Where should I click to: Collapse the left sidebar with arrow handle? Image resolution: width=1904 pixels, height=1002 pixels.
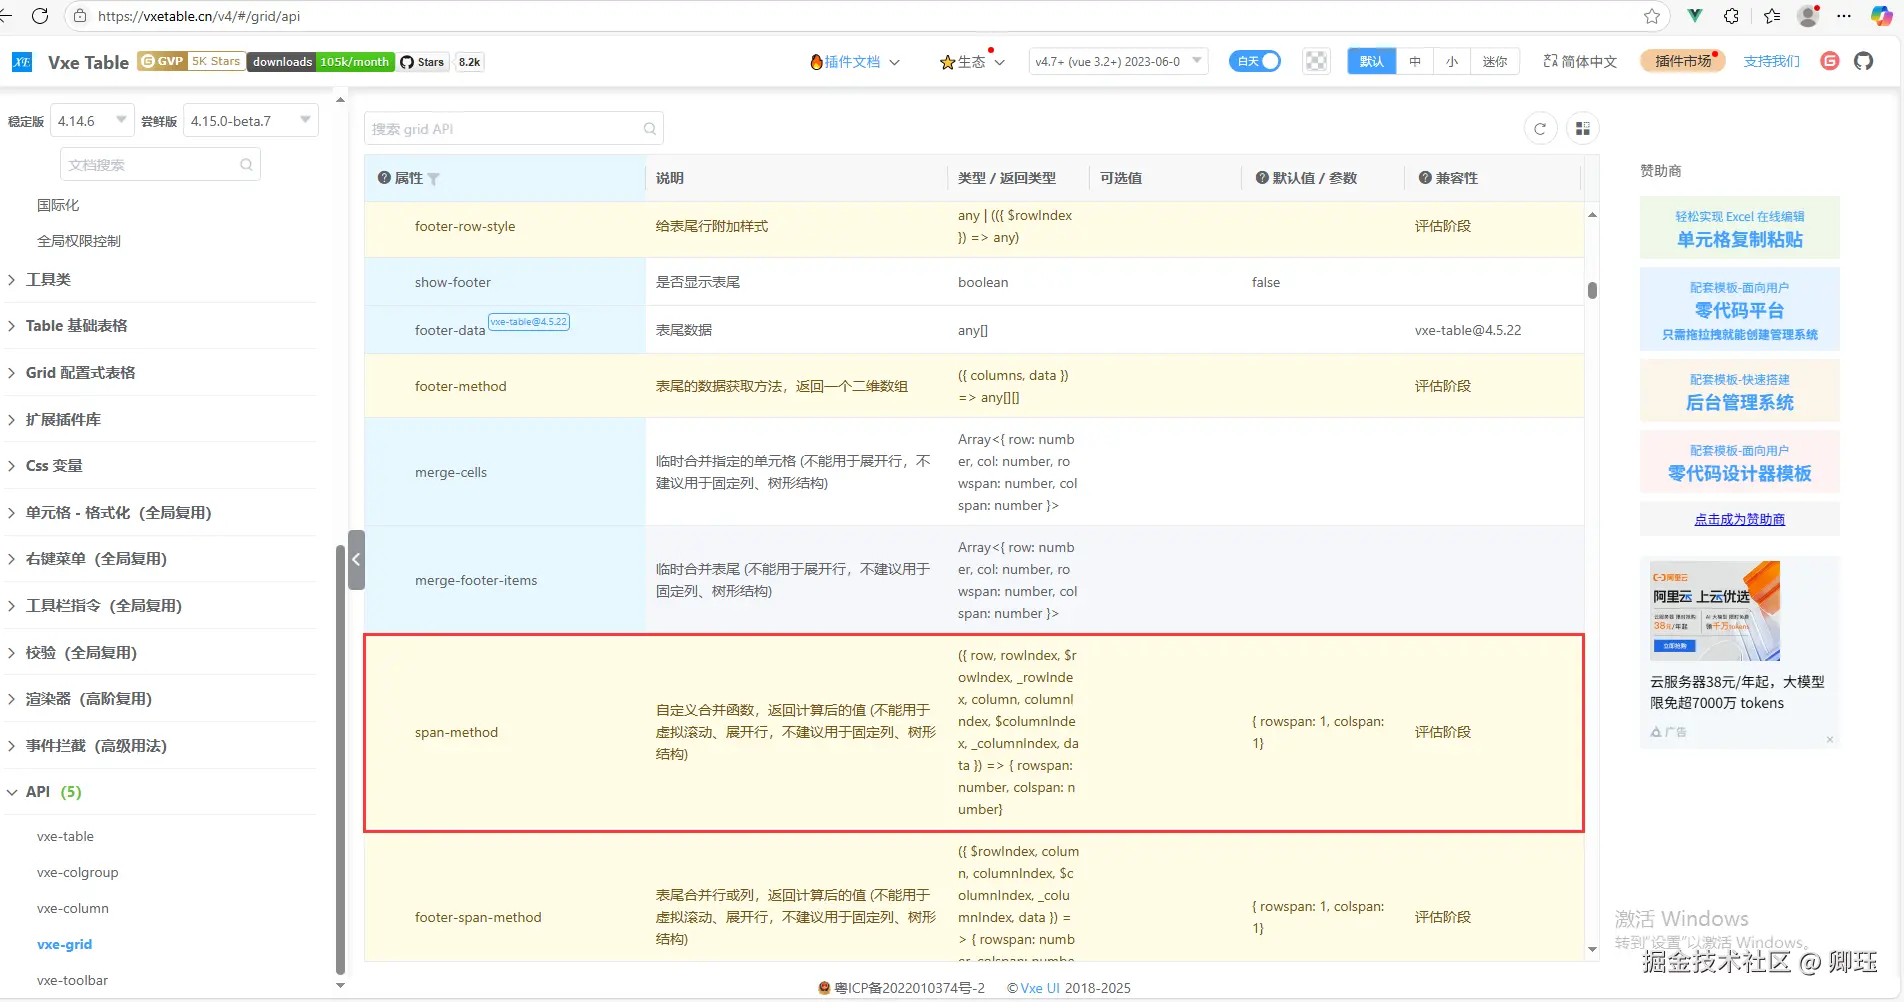point(356,560)
